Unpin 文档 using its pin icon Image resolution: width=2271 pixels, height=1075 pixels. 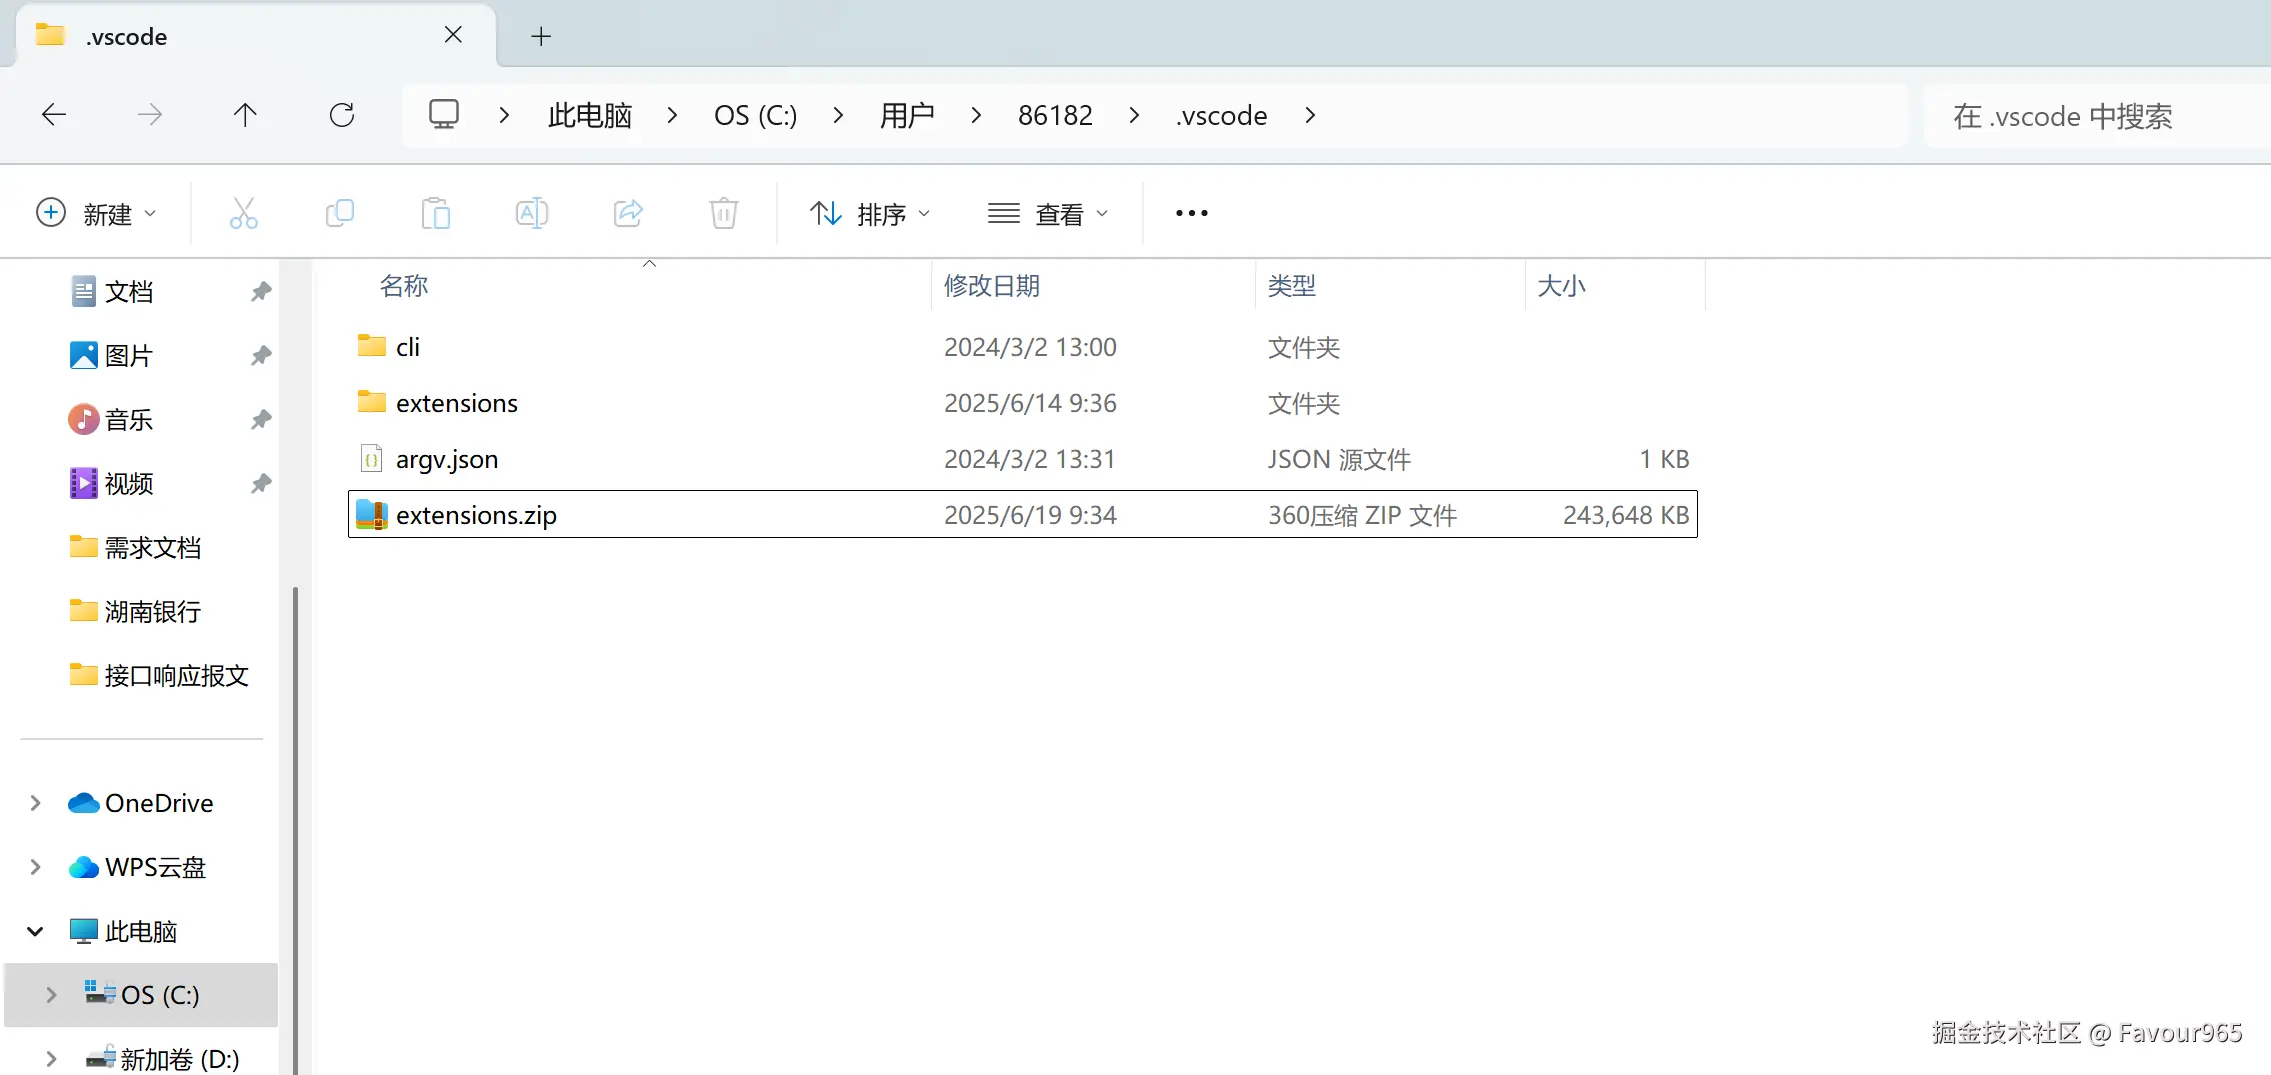point(261,292)
